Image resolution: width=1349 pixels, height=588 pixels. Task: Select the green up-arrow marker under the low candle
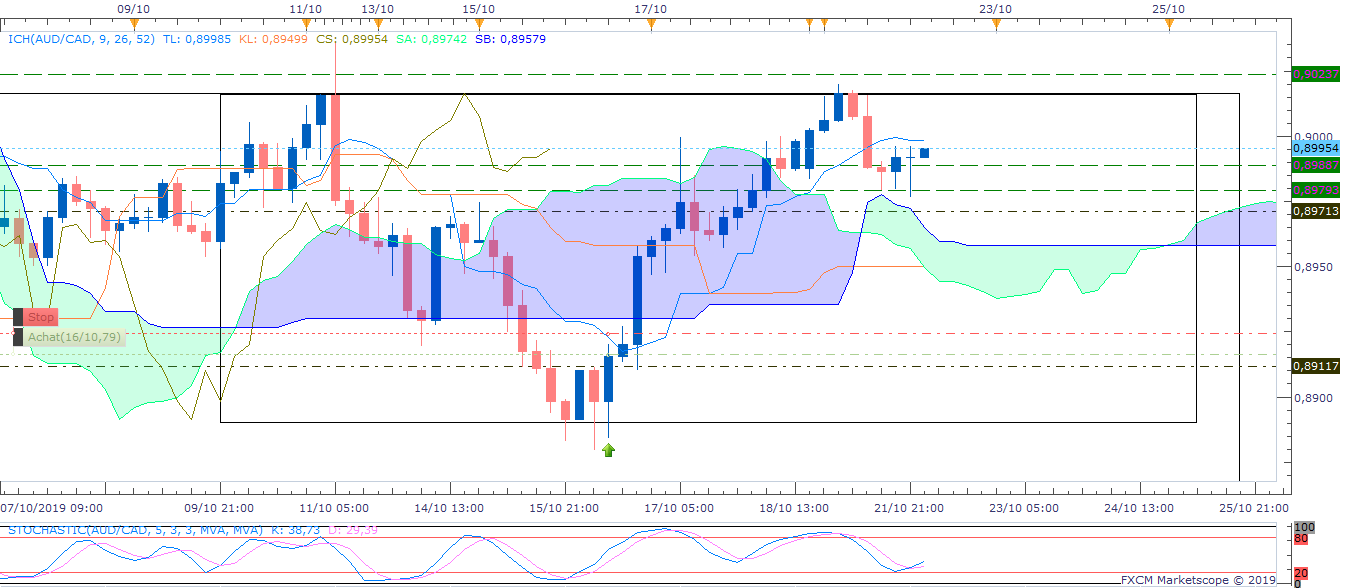click(x=608, y=450)
